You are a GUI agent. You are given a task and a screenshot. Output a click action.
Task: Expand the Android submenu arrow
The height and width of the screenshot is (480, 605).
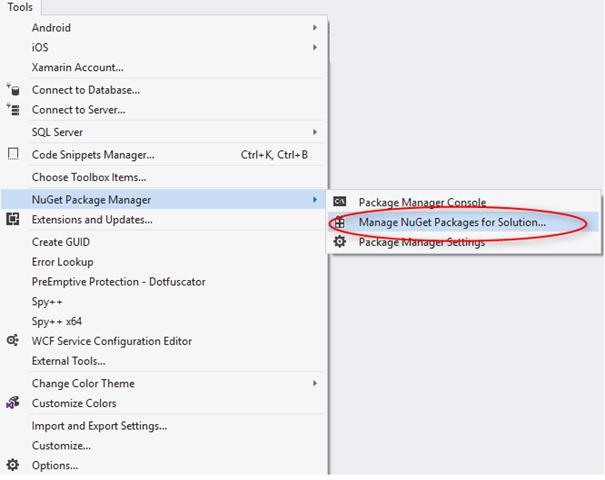315,28
